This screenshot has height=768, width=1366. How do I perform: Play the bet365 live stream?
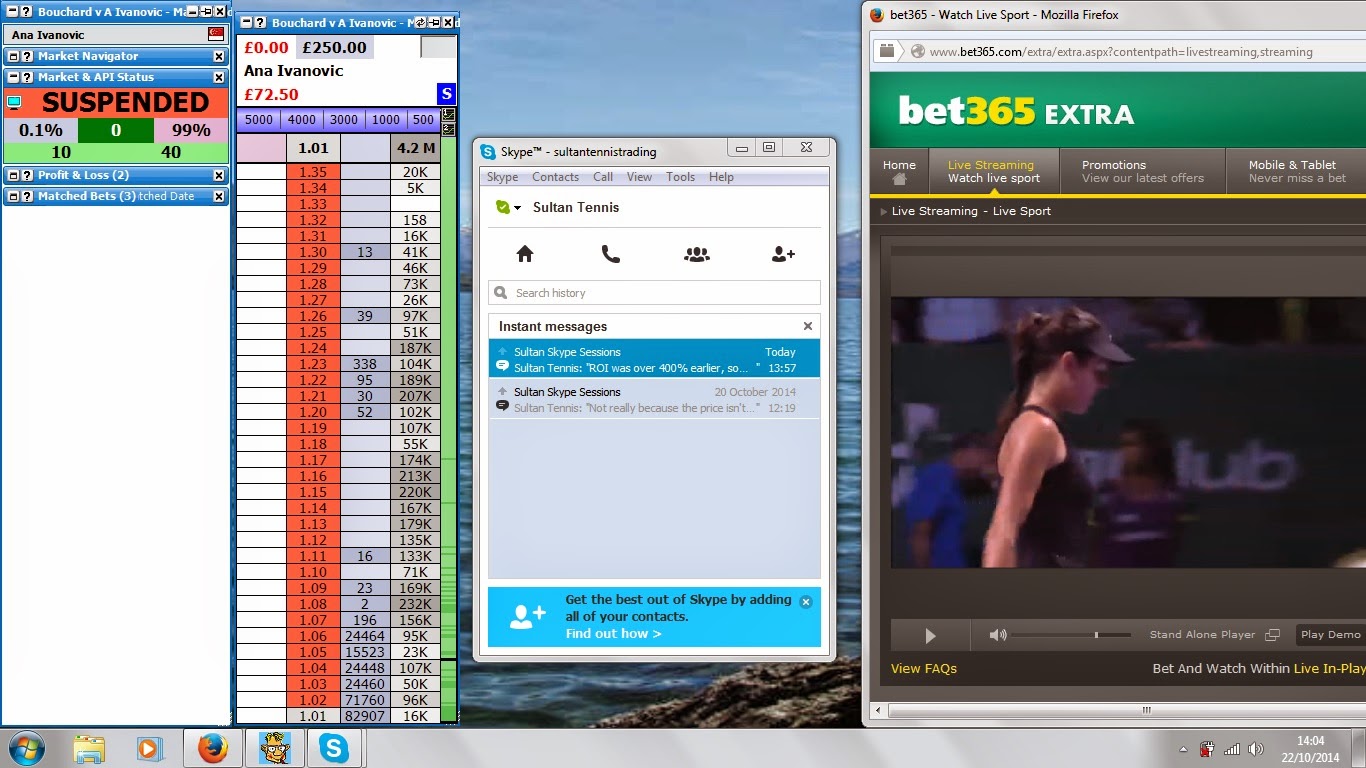pos(931,635)
